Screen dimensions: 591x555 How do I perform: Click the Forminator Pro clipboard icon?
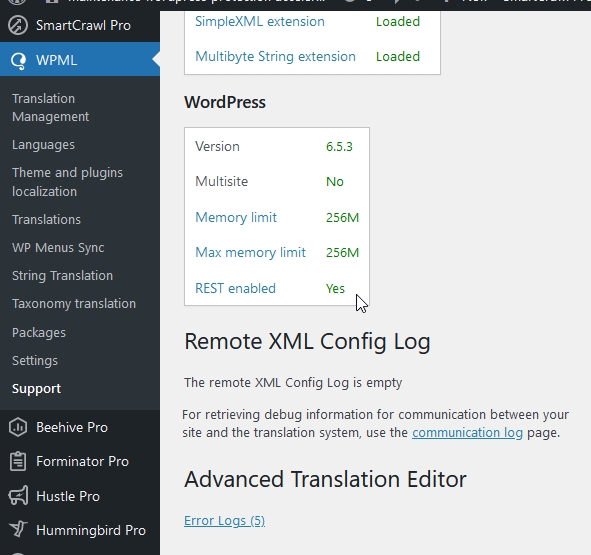pyautogui.click(x=18, y=461)
